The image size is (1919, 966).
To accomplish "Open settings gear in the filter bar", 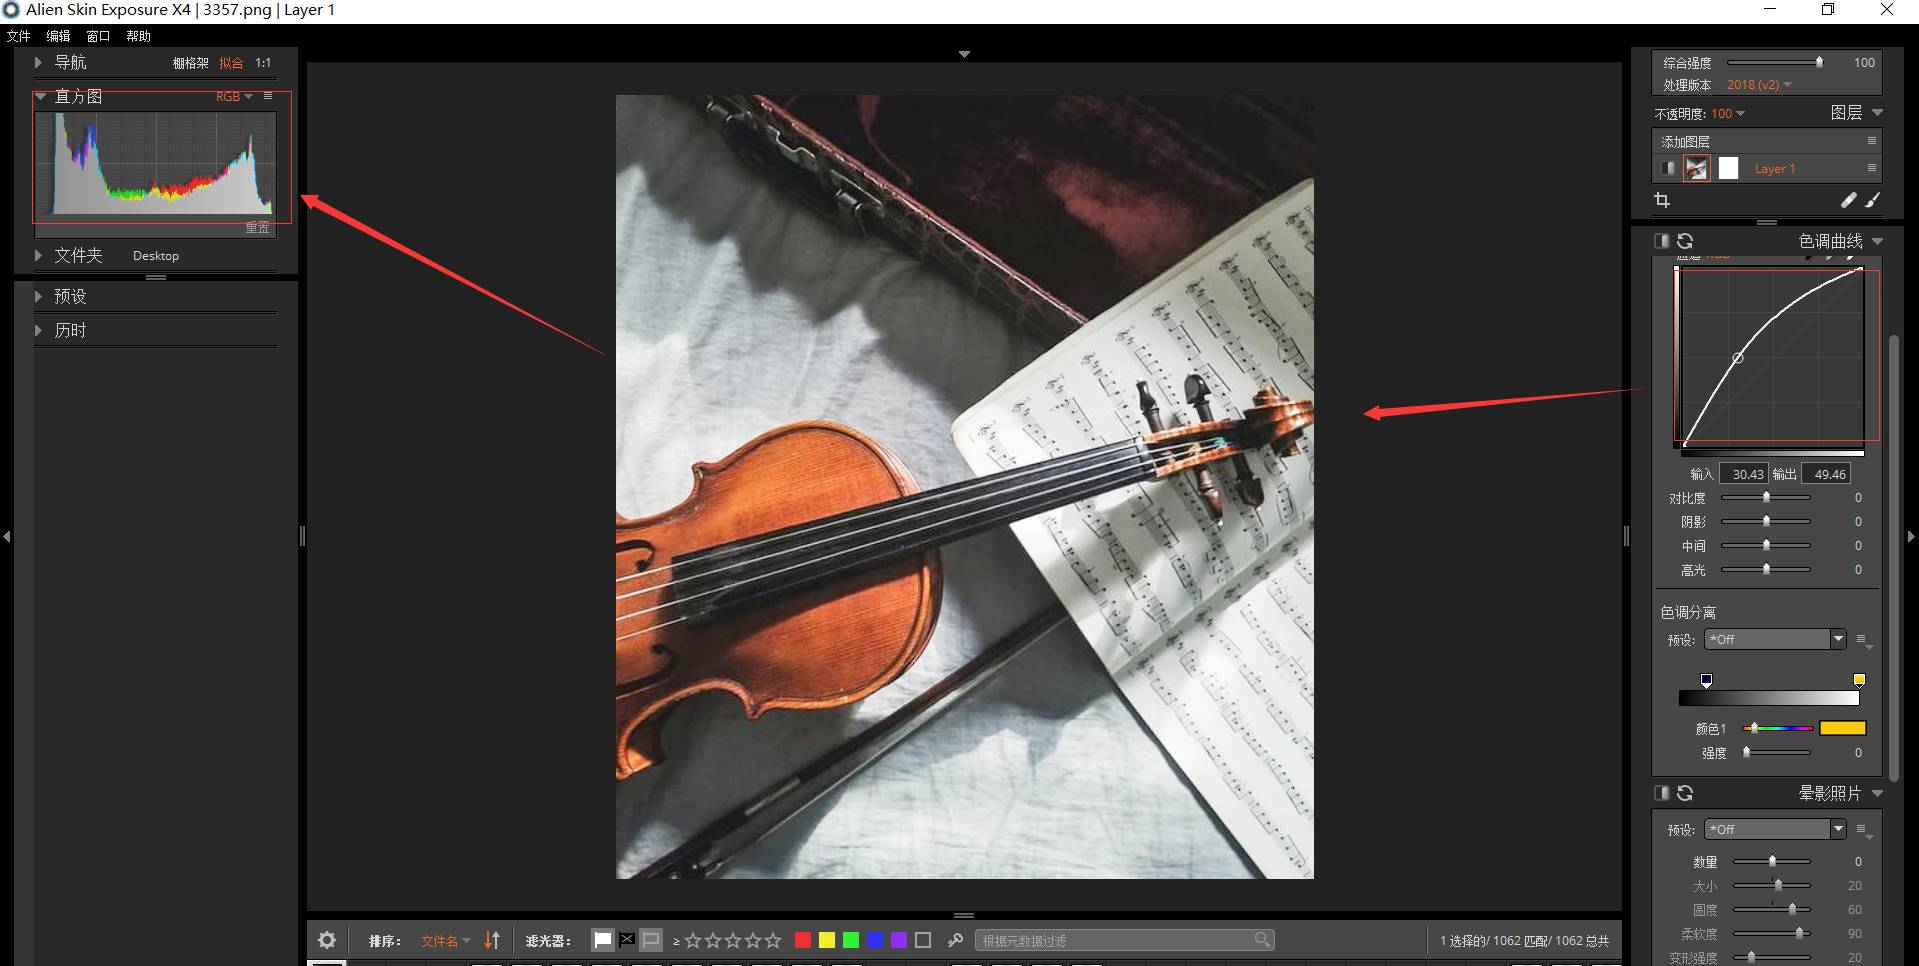I will [327, 940].
